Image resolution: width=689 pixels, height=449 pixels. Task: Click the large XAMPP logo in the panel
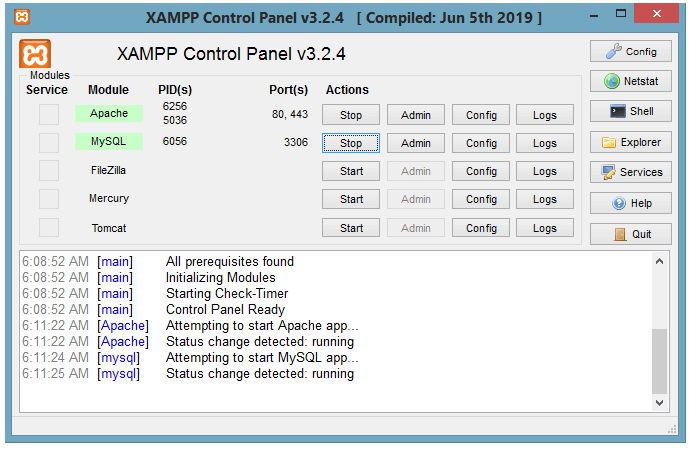(35, 54)
